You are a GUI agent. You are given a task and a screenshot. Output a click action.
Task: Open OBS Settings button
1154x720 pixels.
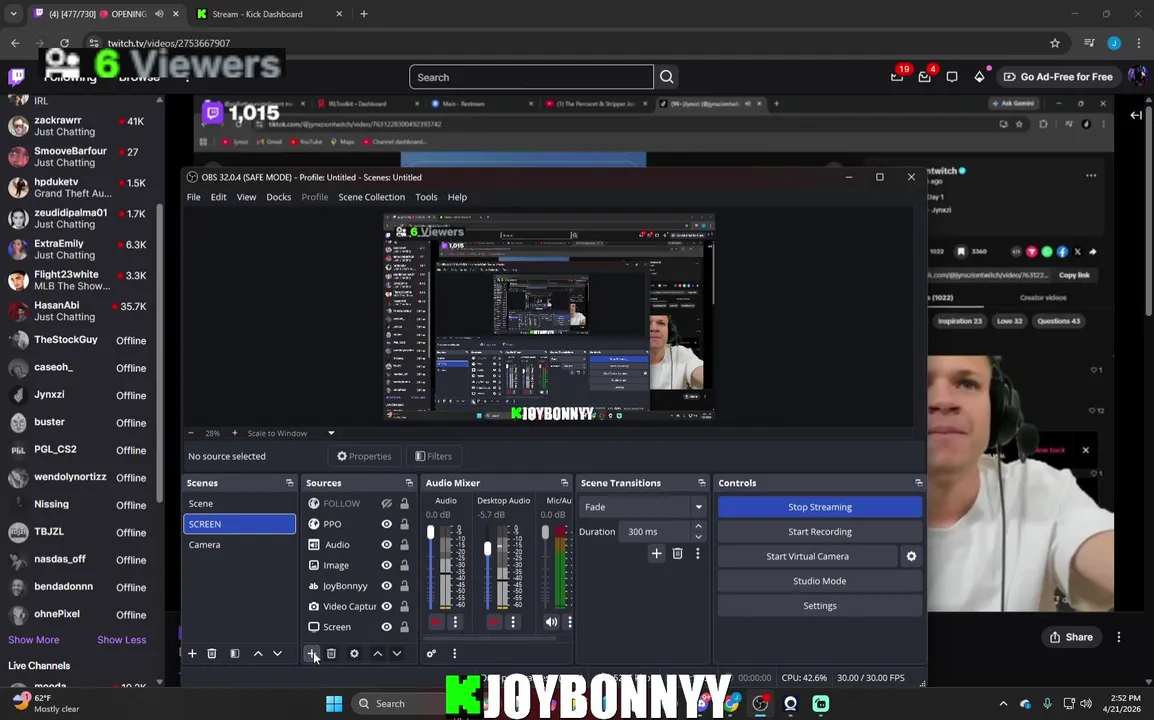click(820, 606)
